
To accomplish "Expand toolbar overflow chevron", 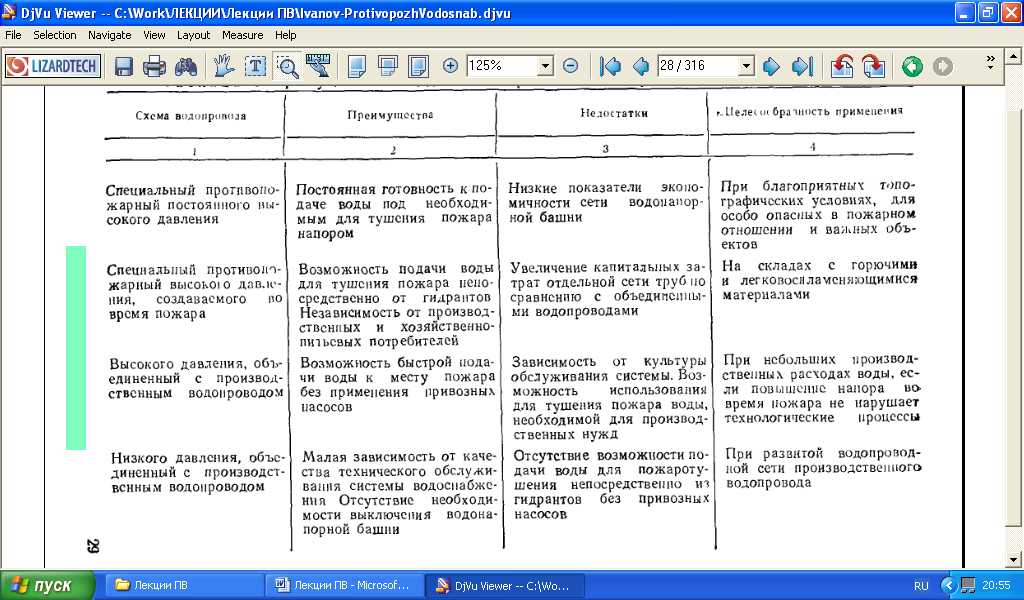I will point(991,63).
